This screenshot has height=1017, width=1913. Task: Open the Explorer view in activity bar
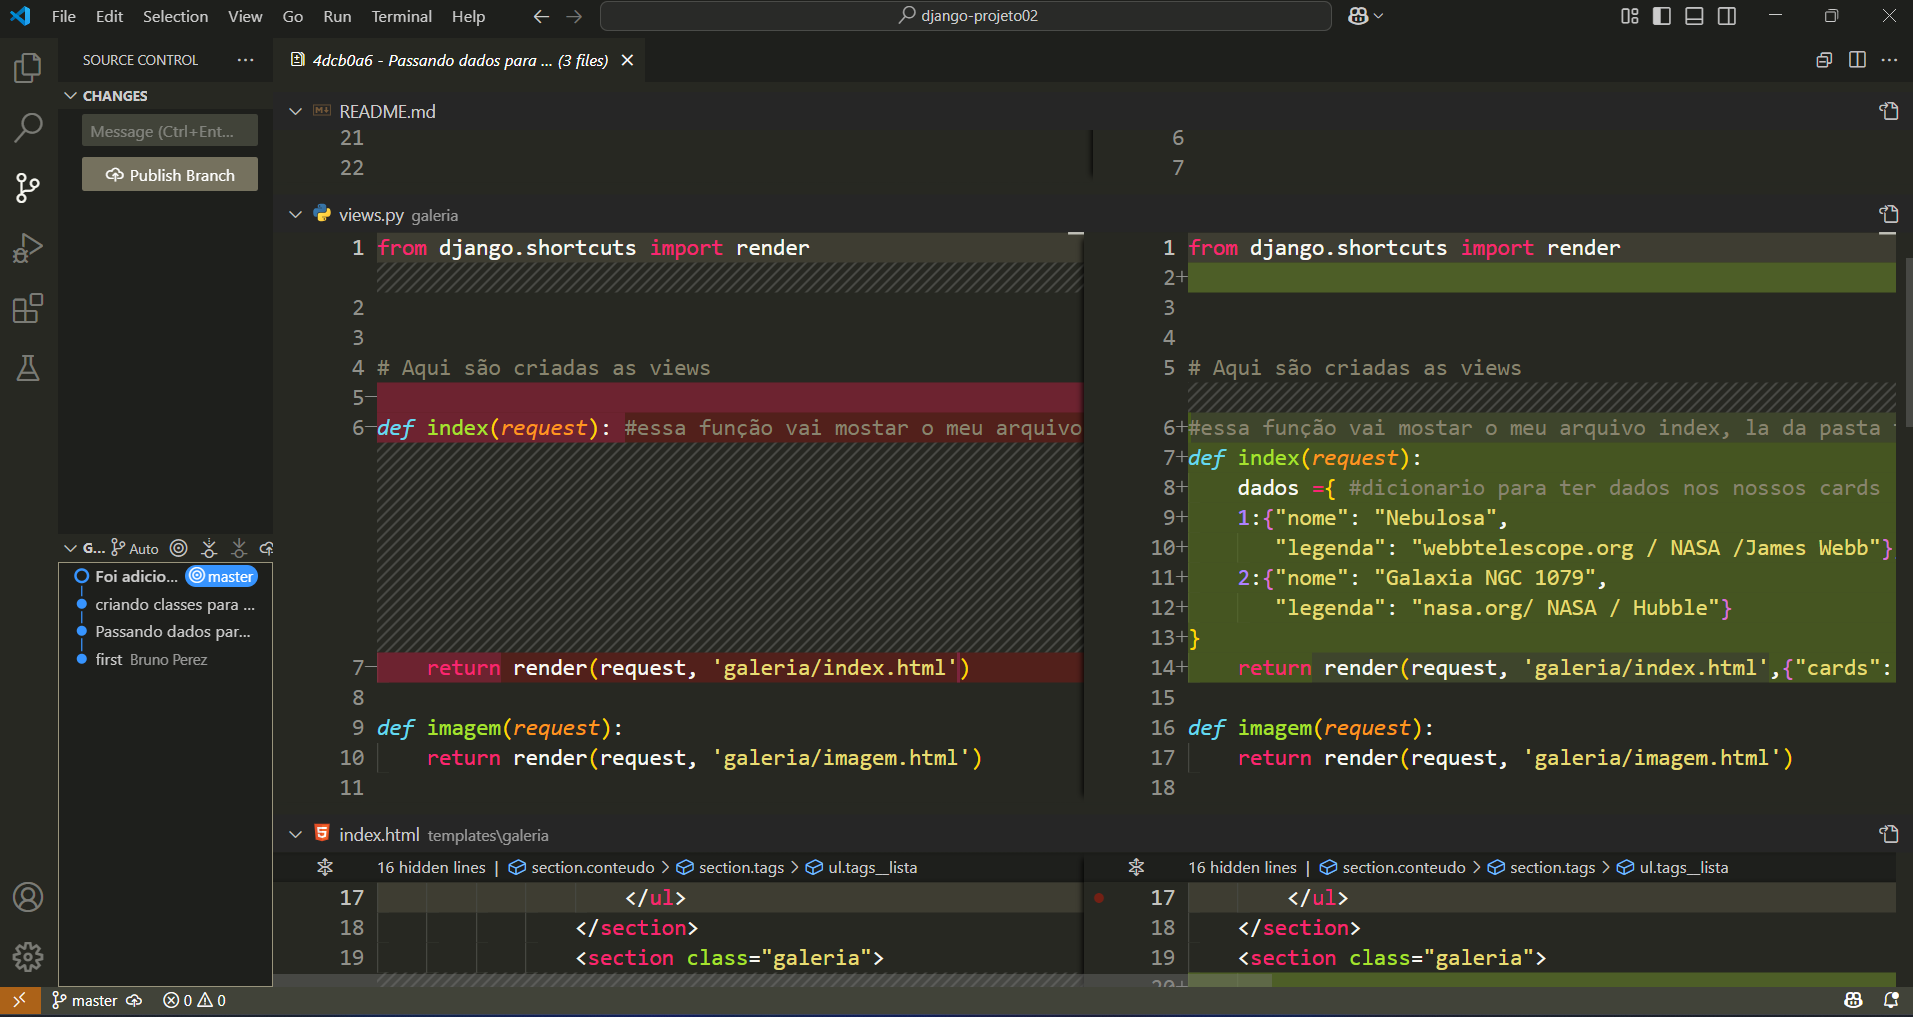point(28,68)
